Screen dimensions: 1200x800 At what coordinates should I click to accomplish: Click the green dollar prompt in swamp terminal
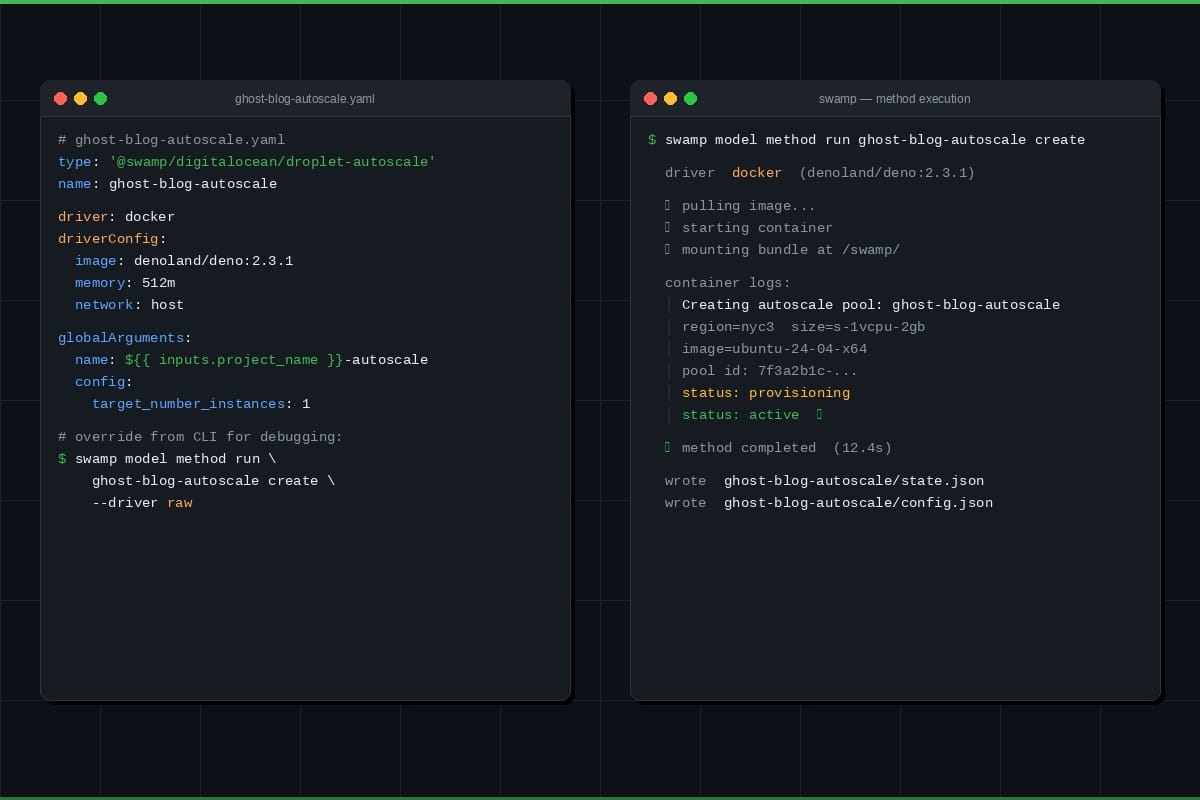pyautogui.click(x=651, y=139)
